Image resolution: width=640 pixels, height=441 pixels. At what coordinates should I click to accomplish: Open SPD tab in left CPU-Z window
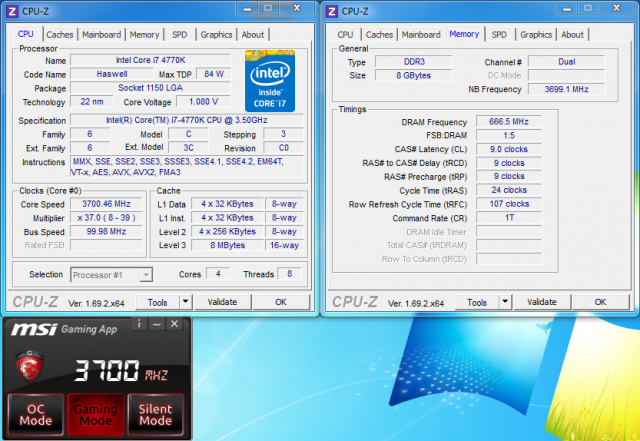point(180,35)
